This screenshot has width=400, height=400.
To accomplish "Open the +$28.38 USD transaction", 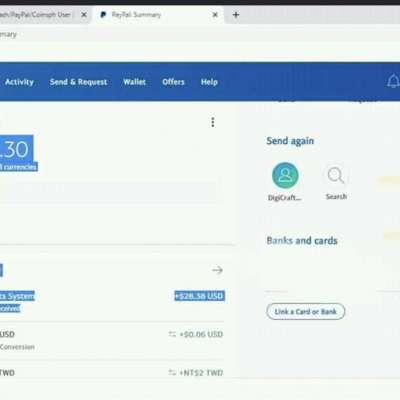I will tap(112, 302).
